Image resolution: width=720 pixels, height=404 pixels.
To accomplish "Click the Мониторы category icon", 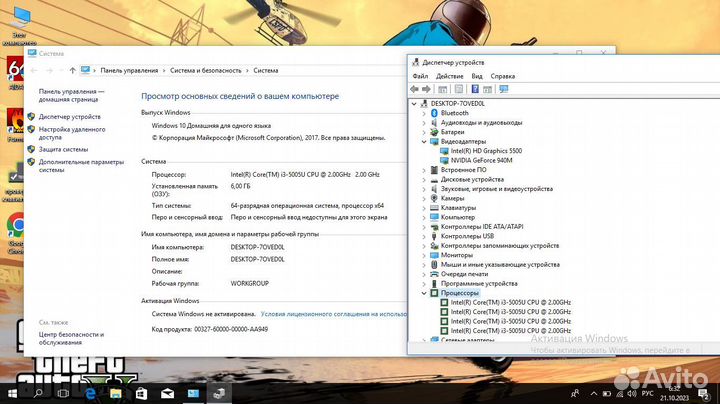I will (434, 255).
